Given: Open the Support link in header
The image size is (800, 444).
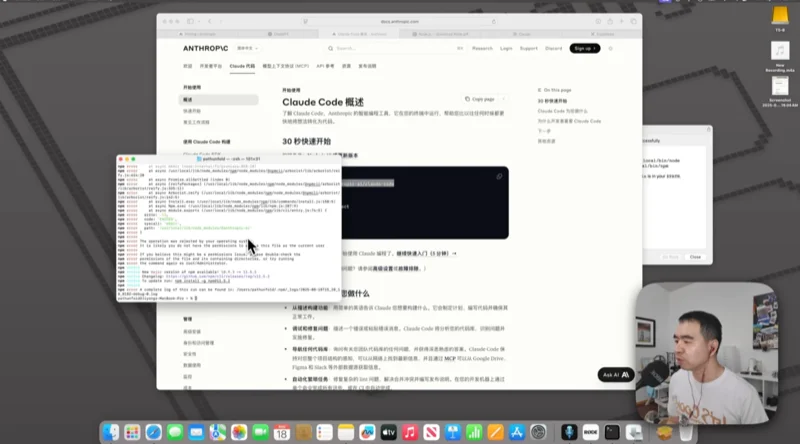Looking at the screenshot, I should 529,48.
